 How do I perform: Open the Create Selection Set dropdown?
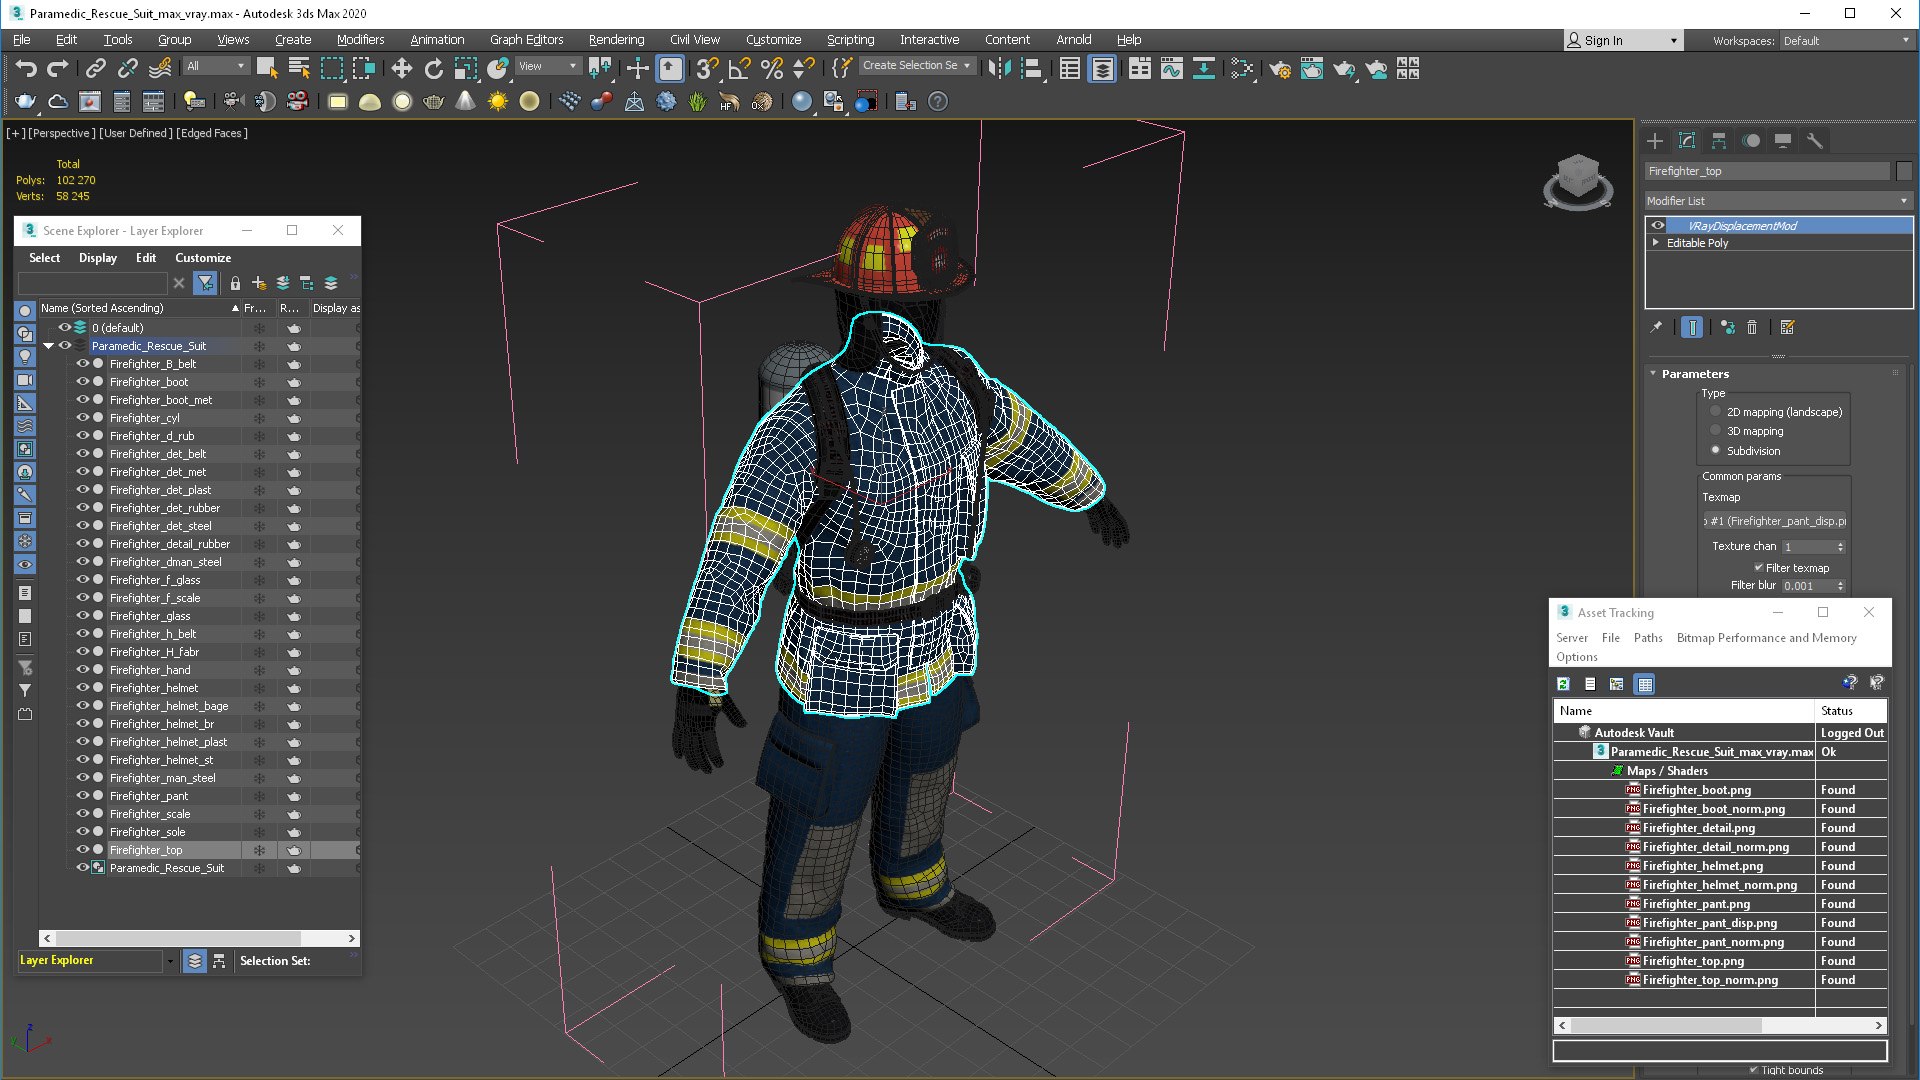pos(917,66)
